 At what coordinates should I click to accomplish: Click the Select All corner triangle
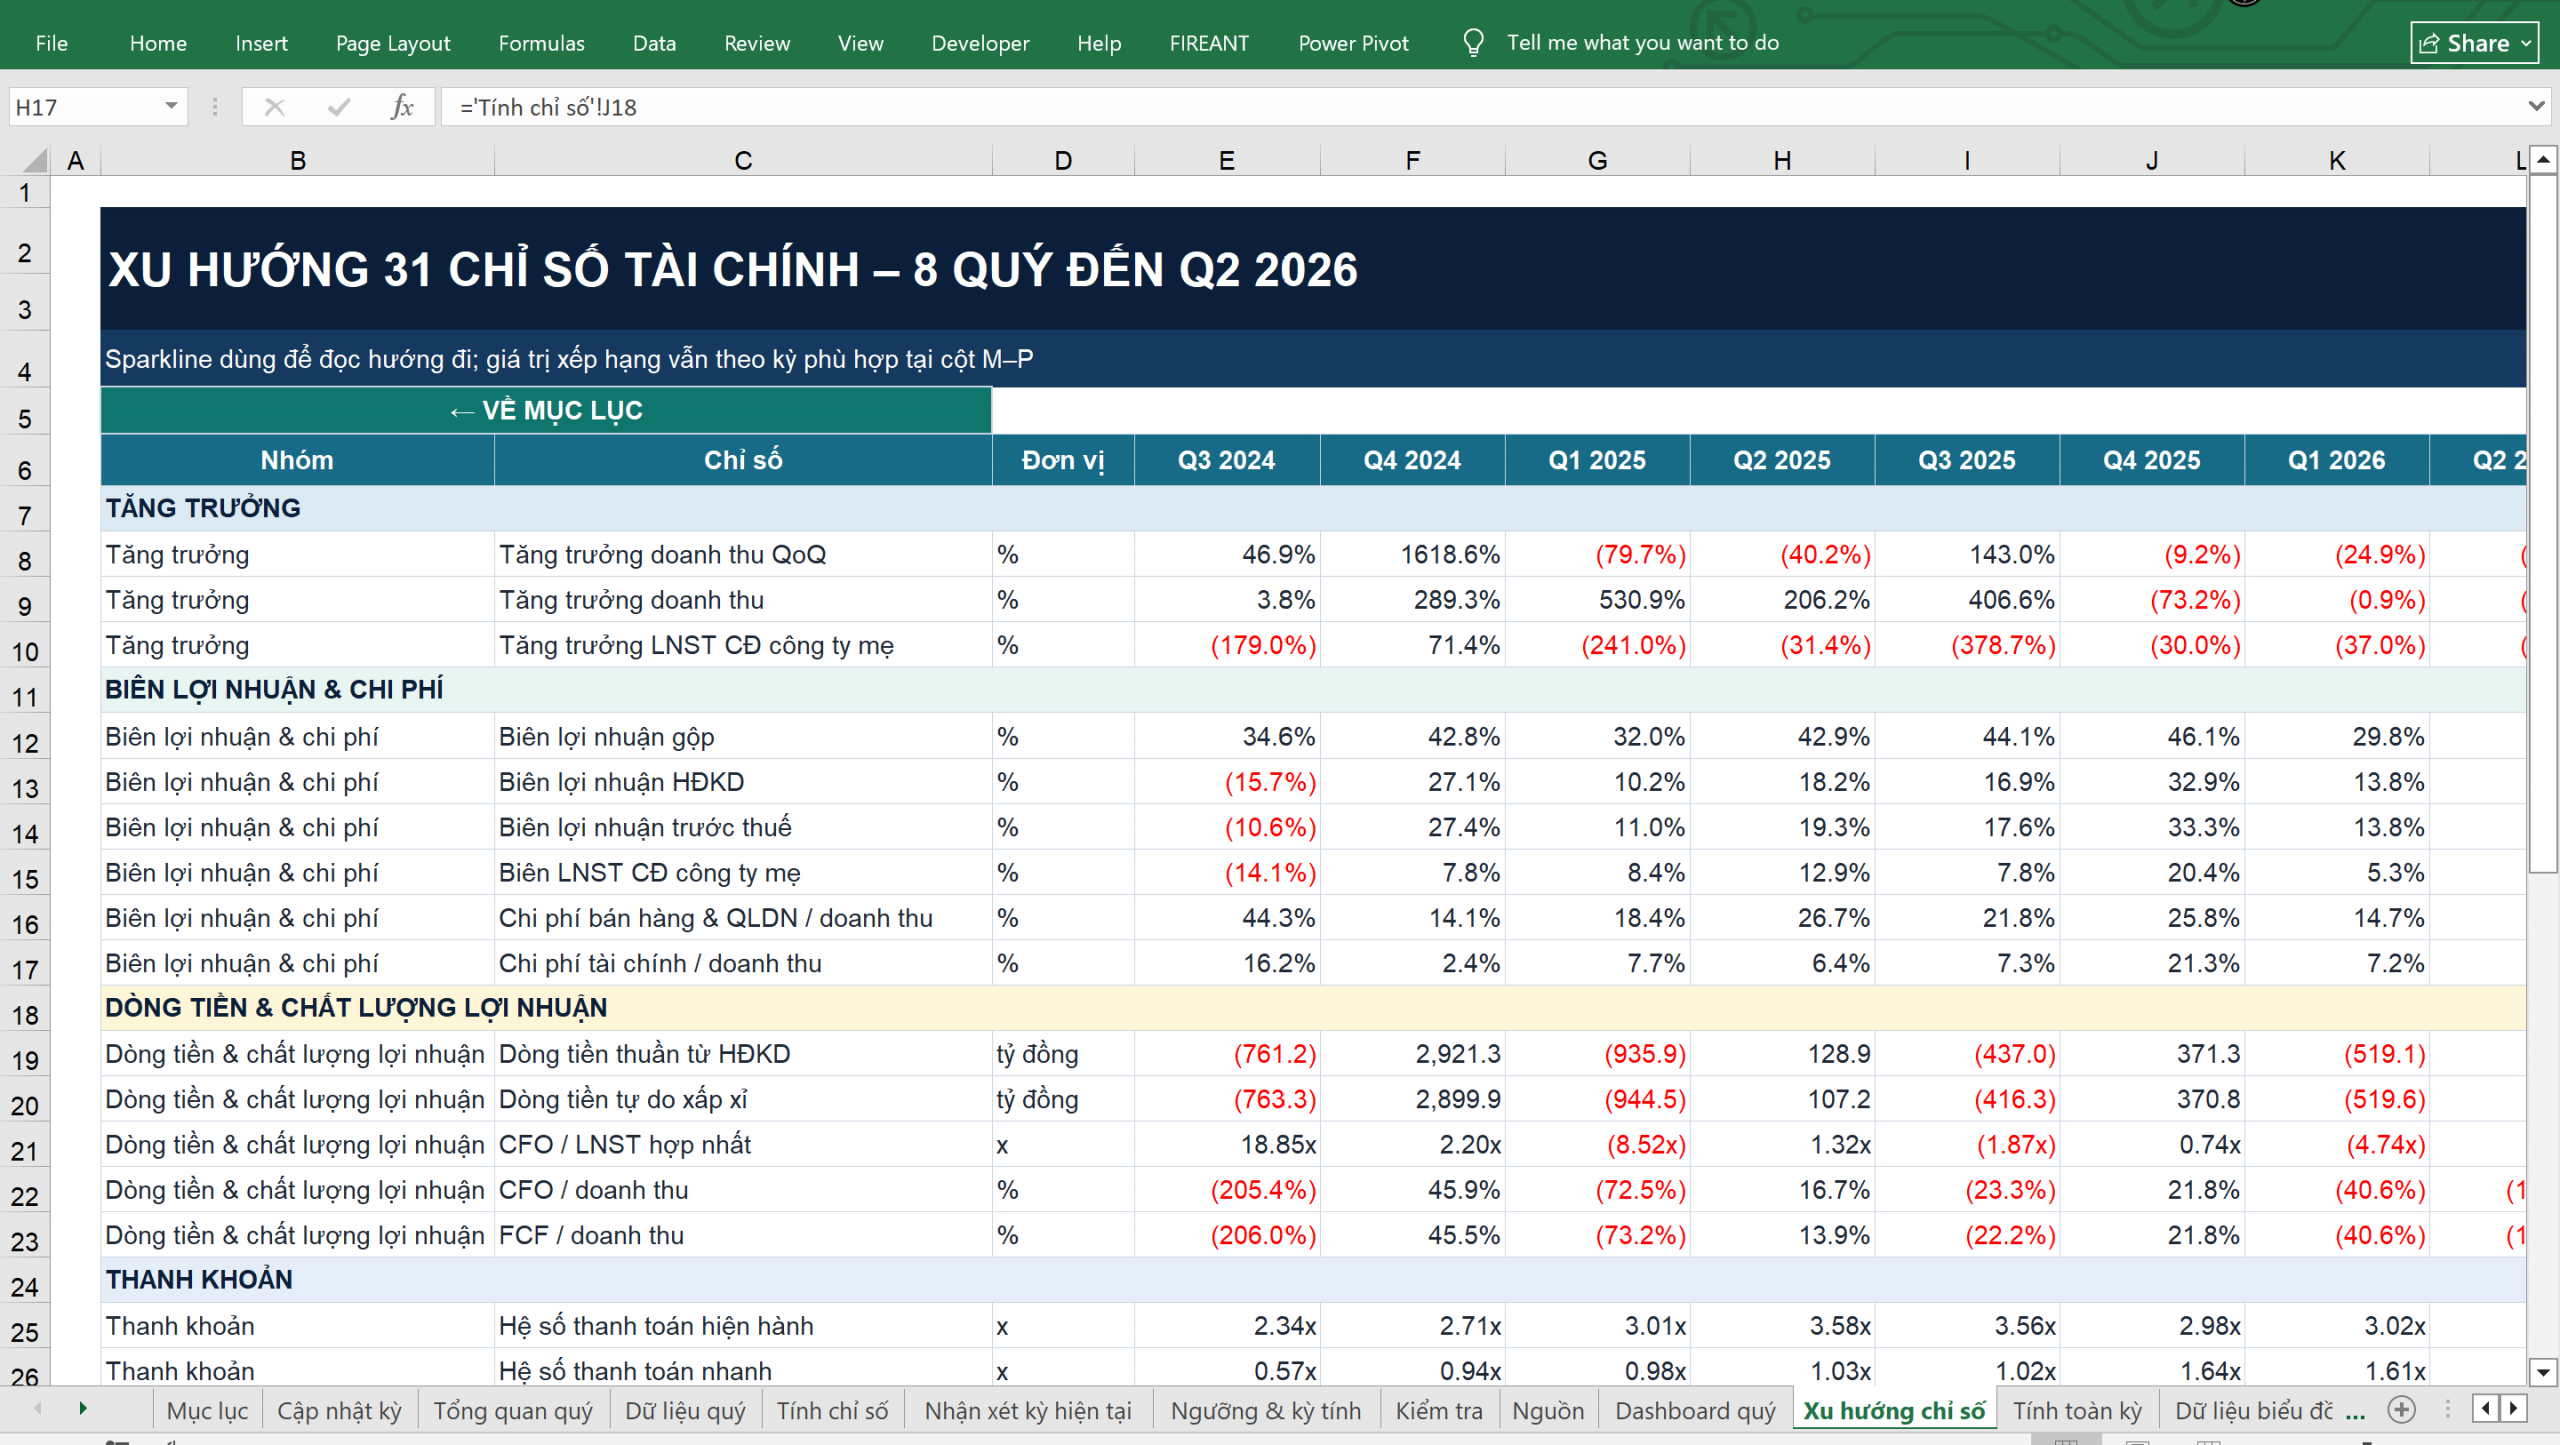pos(35,161)
